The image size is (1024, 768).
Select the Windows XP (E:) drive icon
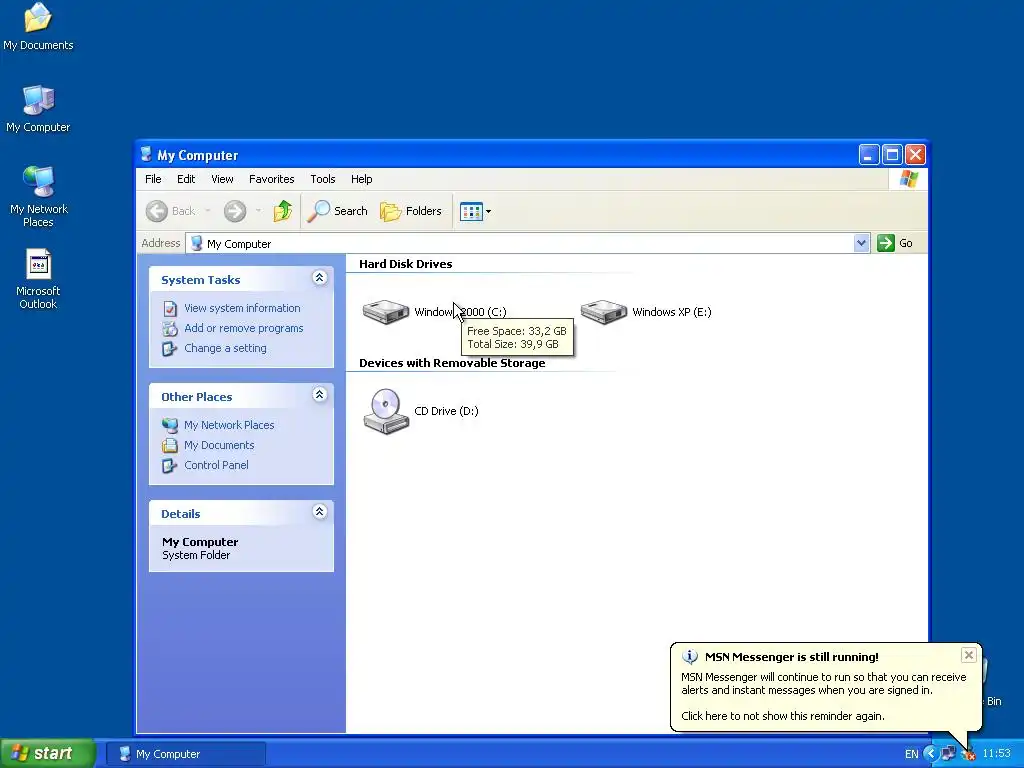tap(604, 312)
